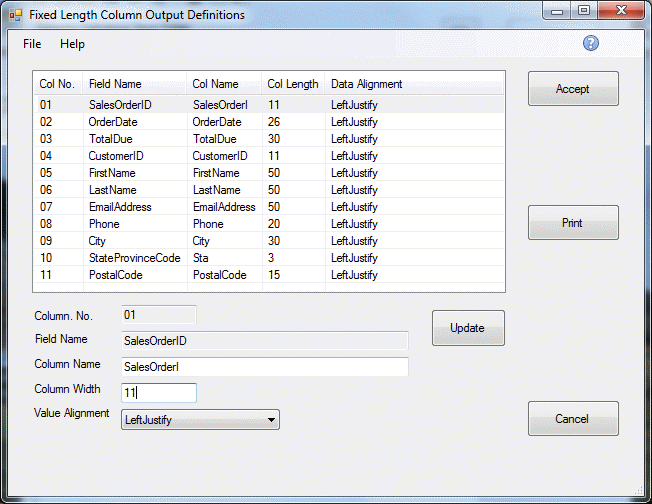Close the Fixed Length Column window

click(x=621, y=10)
